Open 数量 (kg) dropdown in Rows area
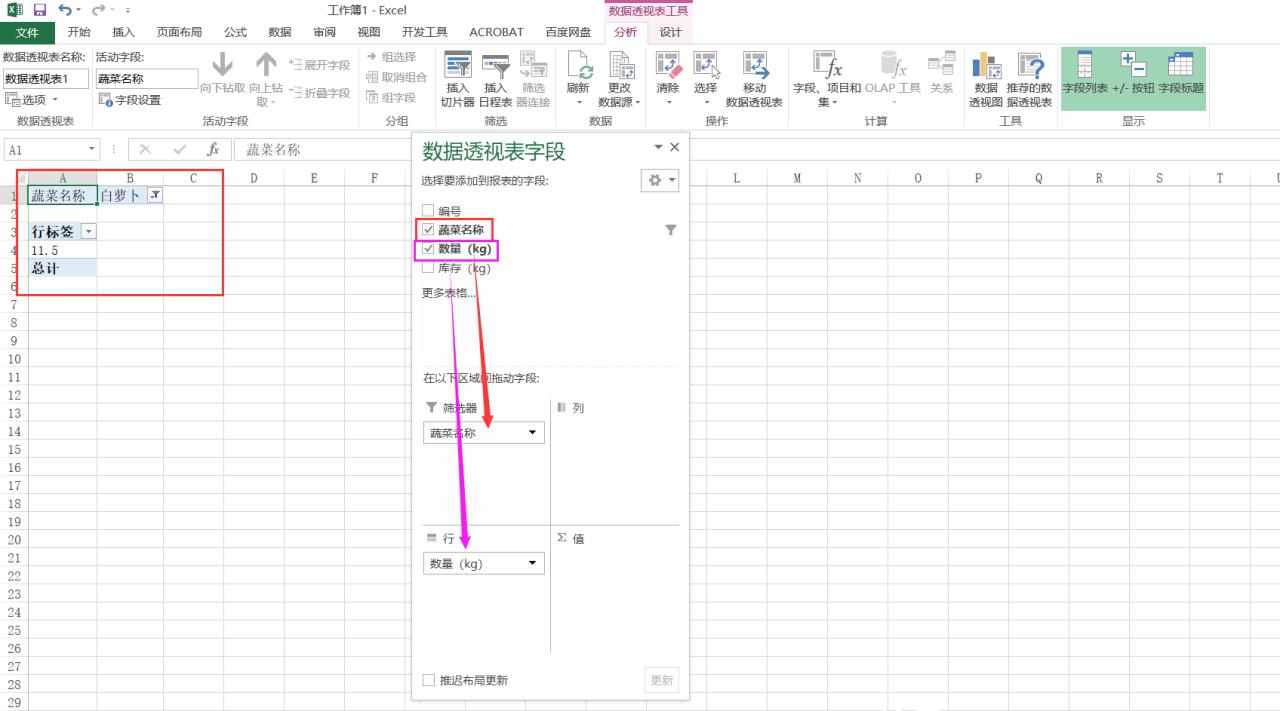 click(x=532, y=563)
